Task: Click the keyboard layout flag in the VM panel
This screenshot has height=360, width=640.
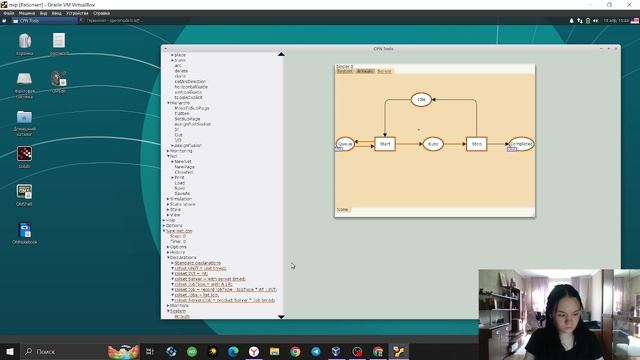Action: 635,20
